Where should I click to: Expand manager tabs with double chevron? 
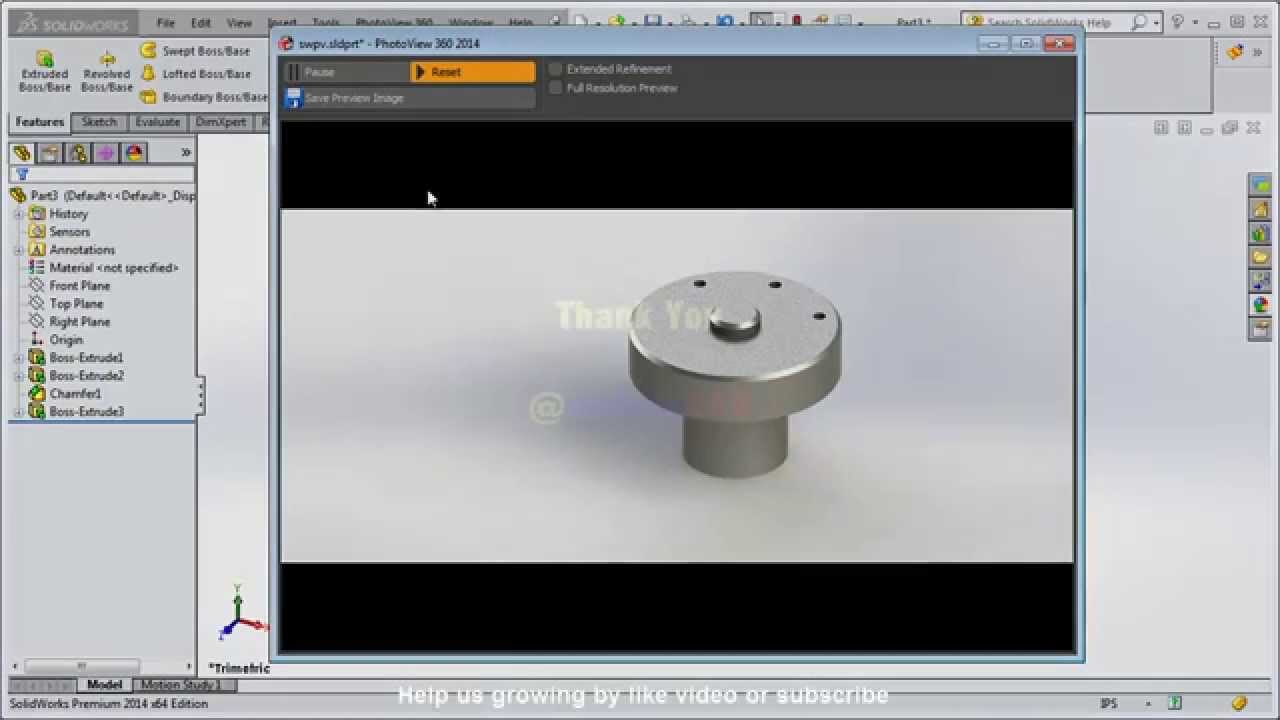tap(185, 153)
